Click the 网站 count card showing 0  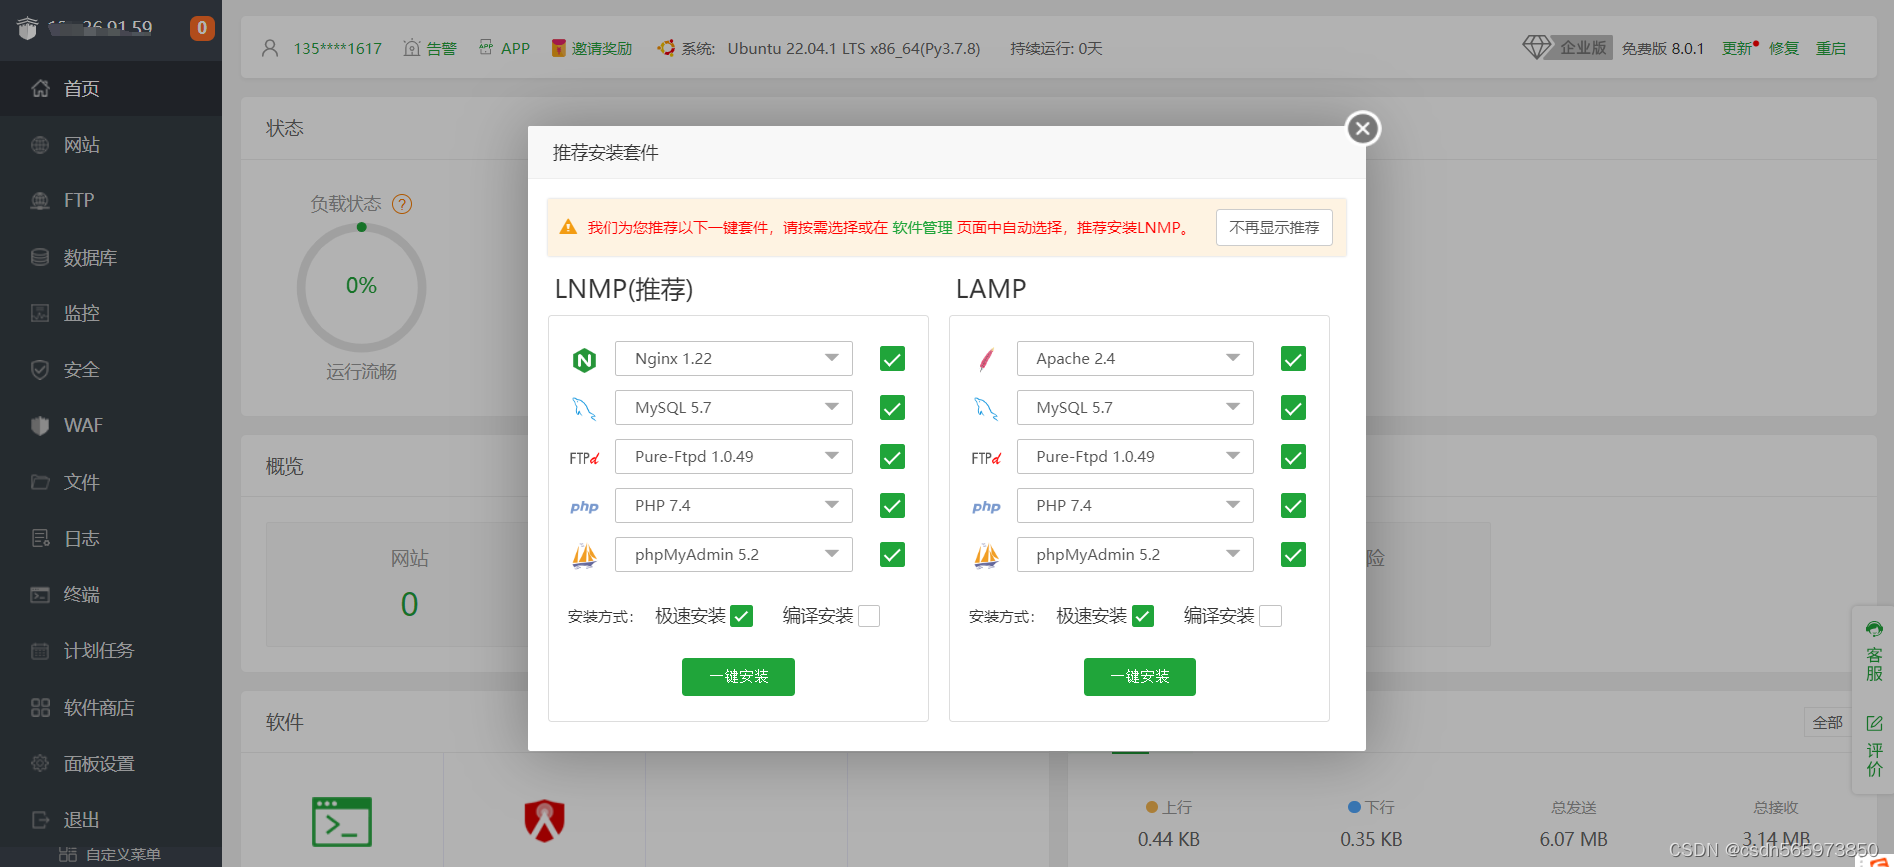coord(409,585)
